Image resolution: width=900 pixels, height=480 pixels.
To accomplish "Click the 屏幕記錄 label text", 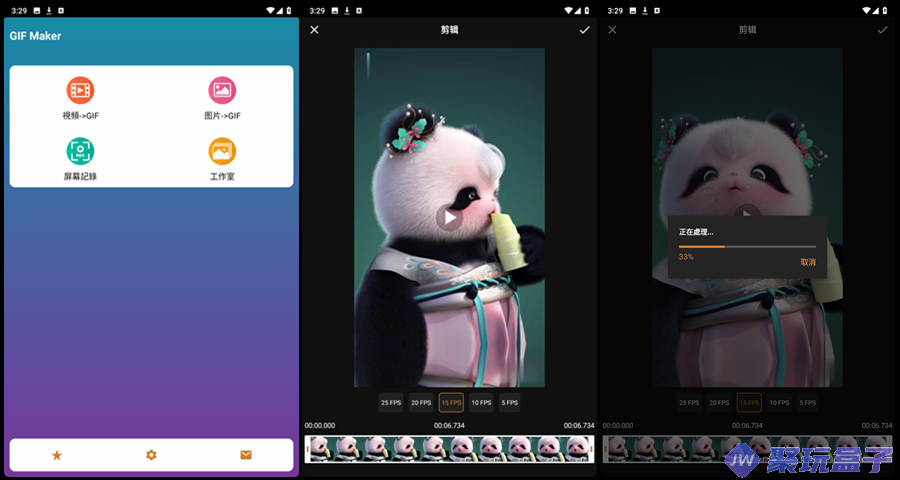I will pyautogui.click(x=80, y=176).
